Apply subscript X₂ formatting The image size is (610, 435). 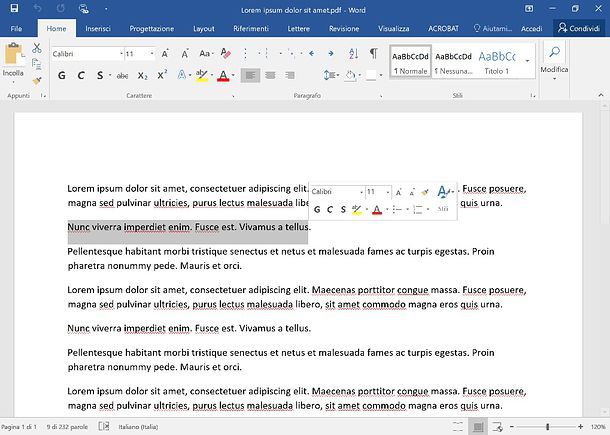(142, 75)
